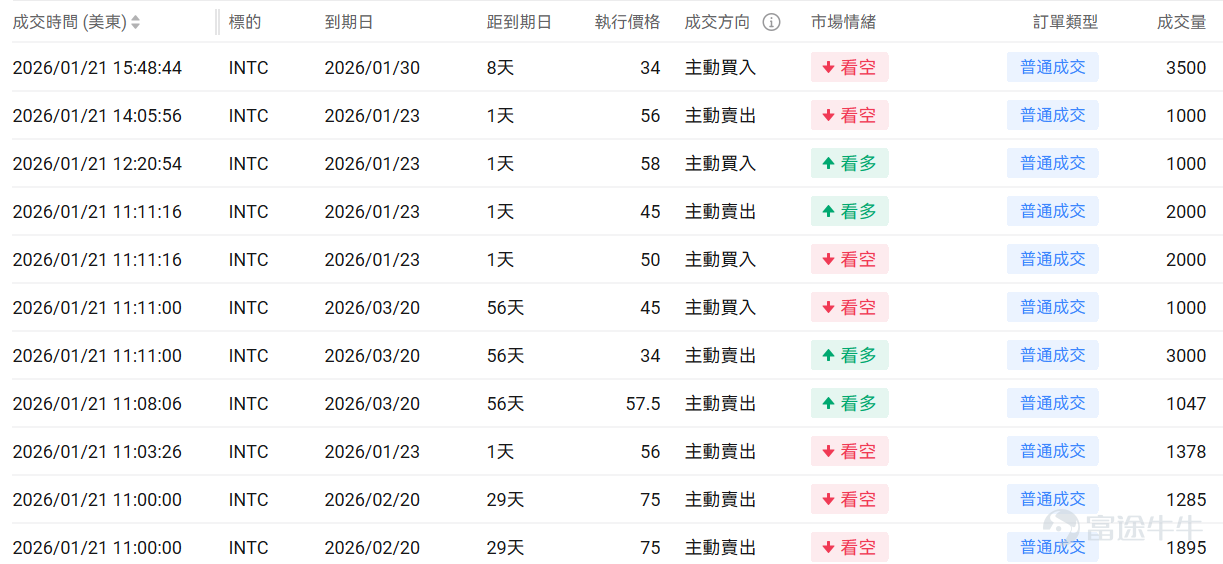Open the info icon beside 成交方向
1223x564 pixels.
coord(771,22)
